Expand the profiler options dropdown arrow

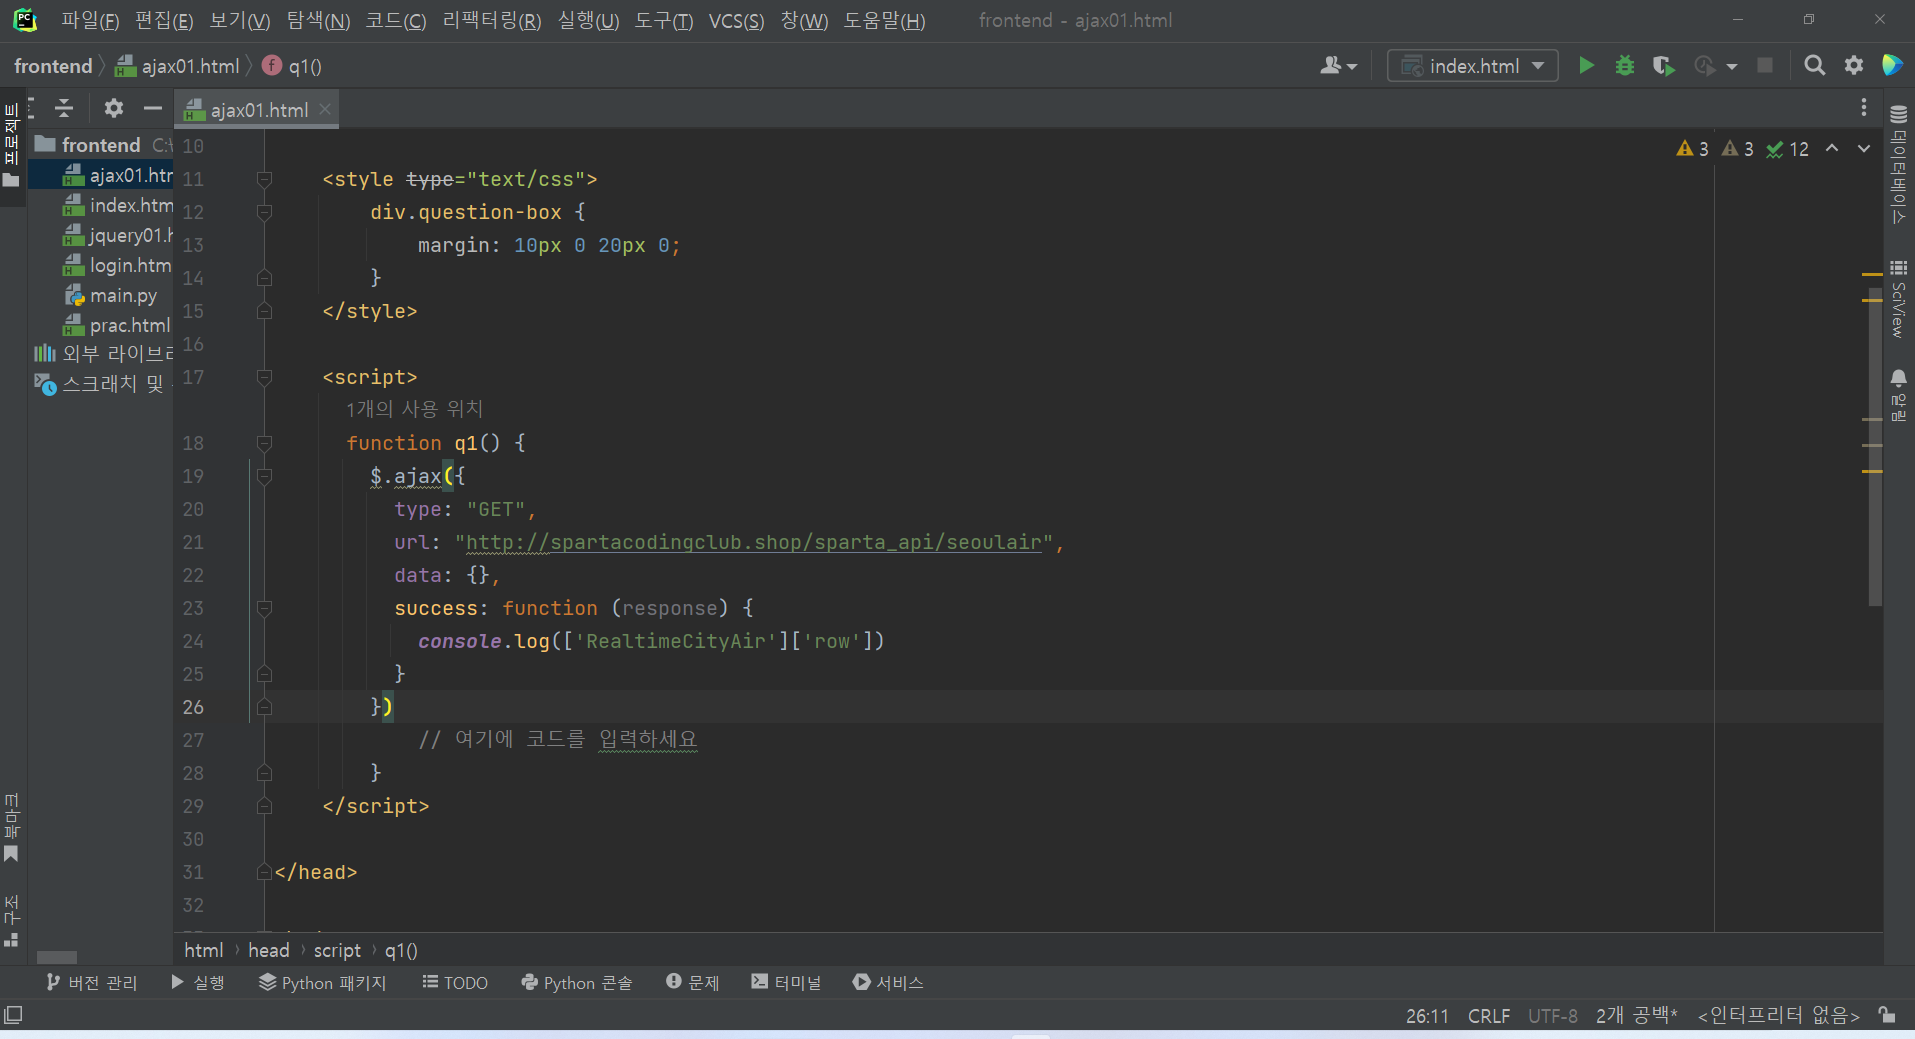1732,66
